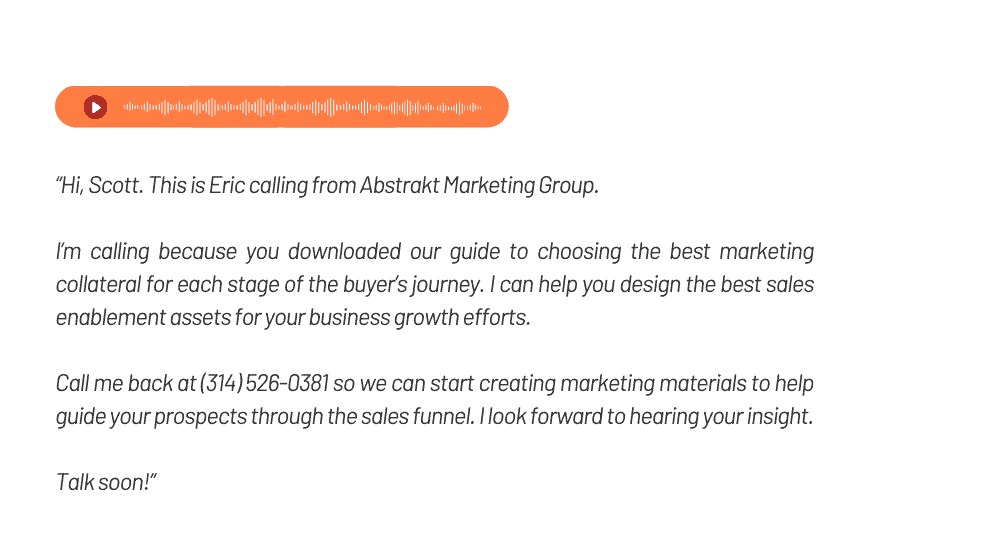Screen dimensions: 1000x550
Task: Click the name "Scott" in the greeting
Action: [114, 185]
